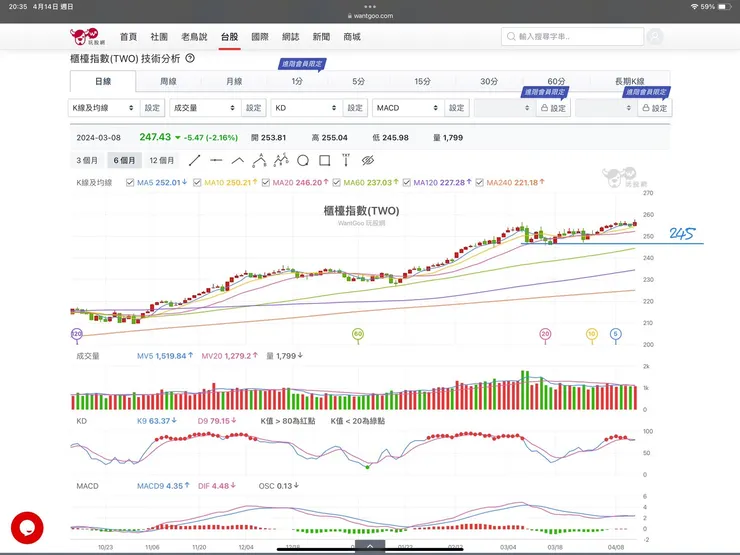Uncheck the MA120 checkbox
The width and height of the screenshot is (740, 555).
tap(406, 183)
